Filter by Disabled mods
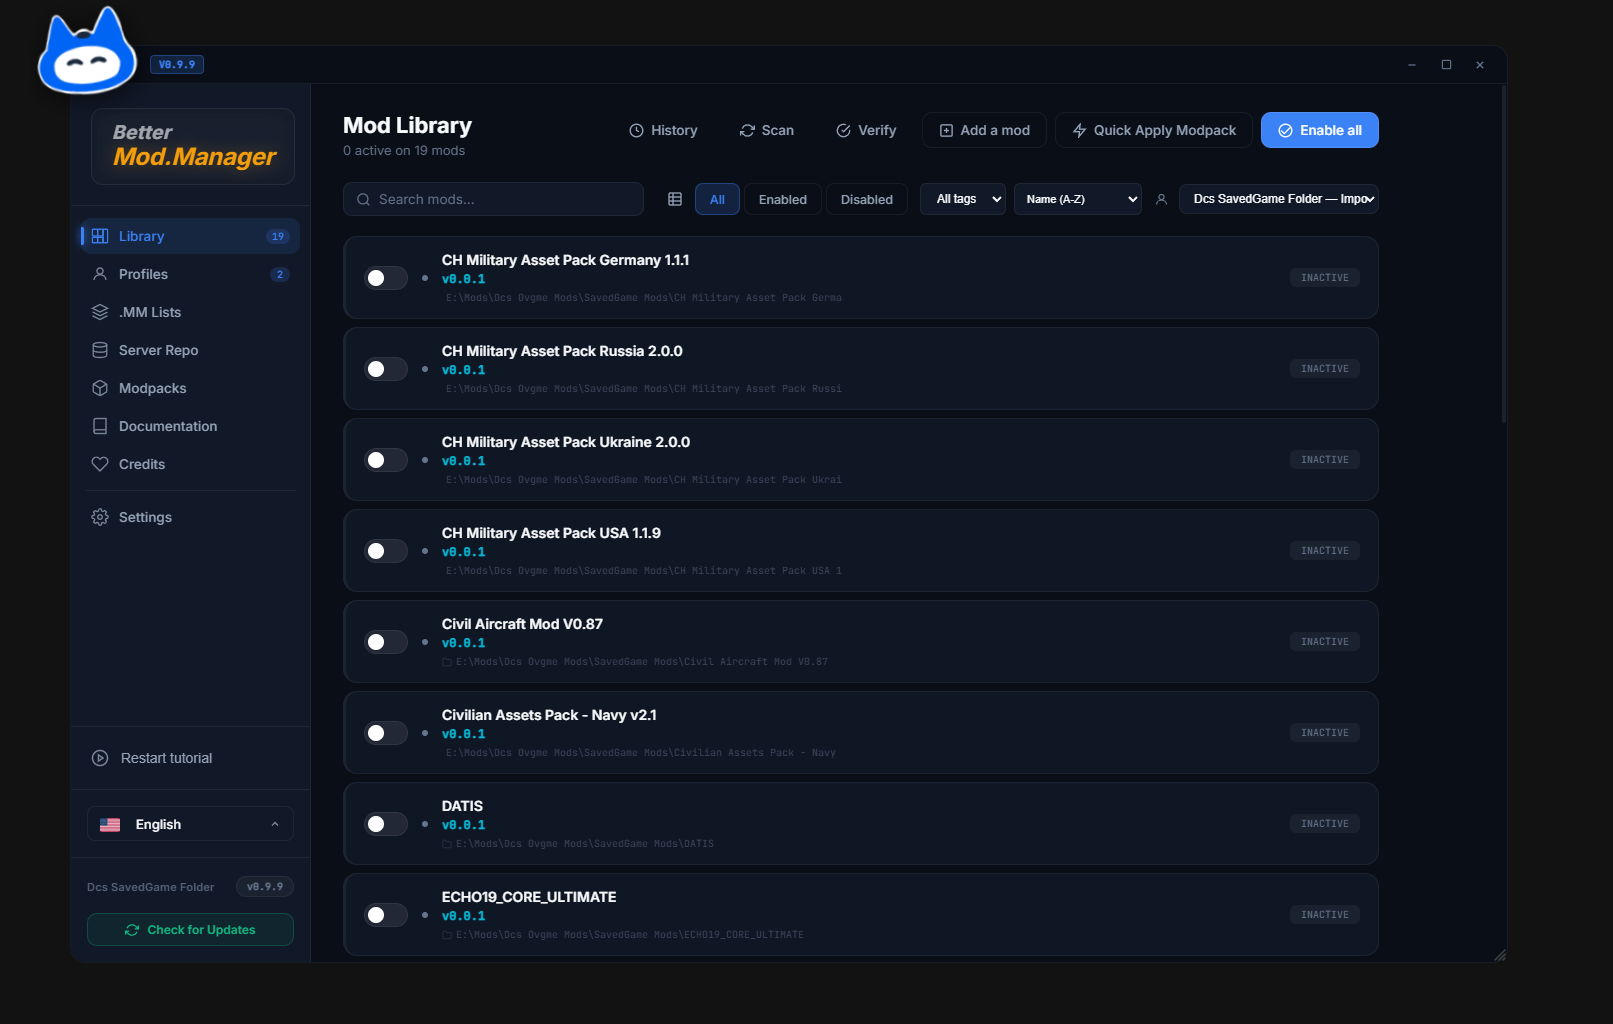Image resolution: width=1613 pixels, height=1024 pixels. [867, 199]
